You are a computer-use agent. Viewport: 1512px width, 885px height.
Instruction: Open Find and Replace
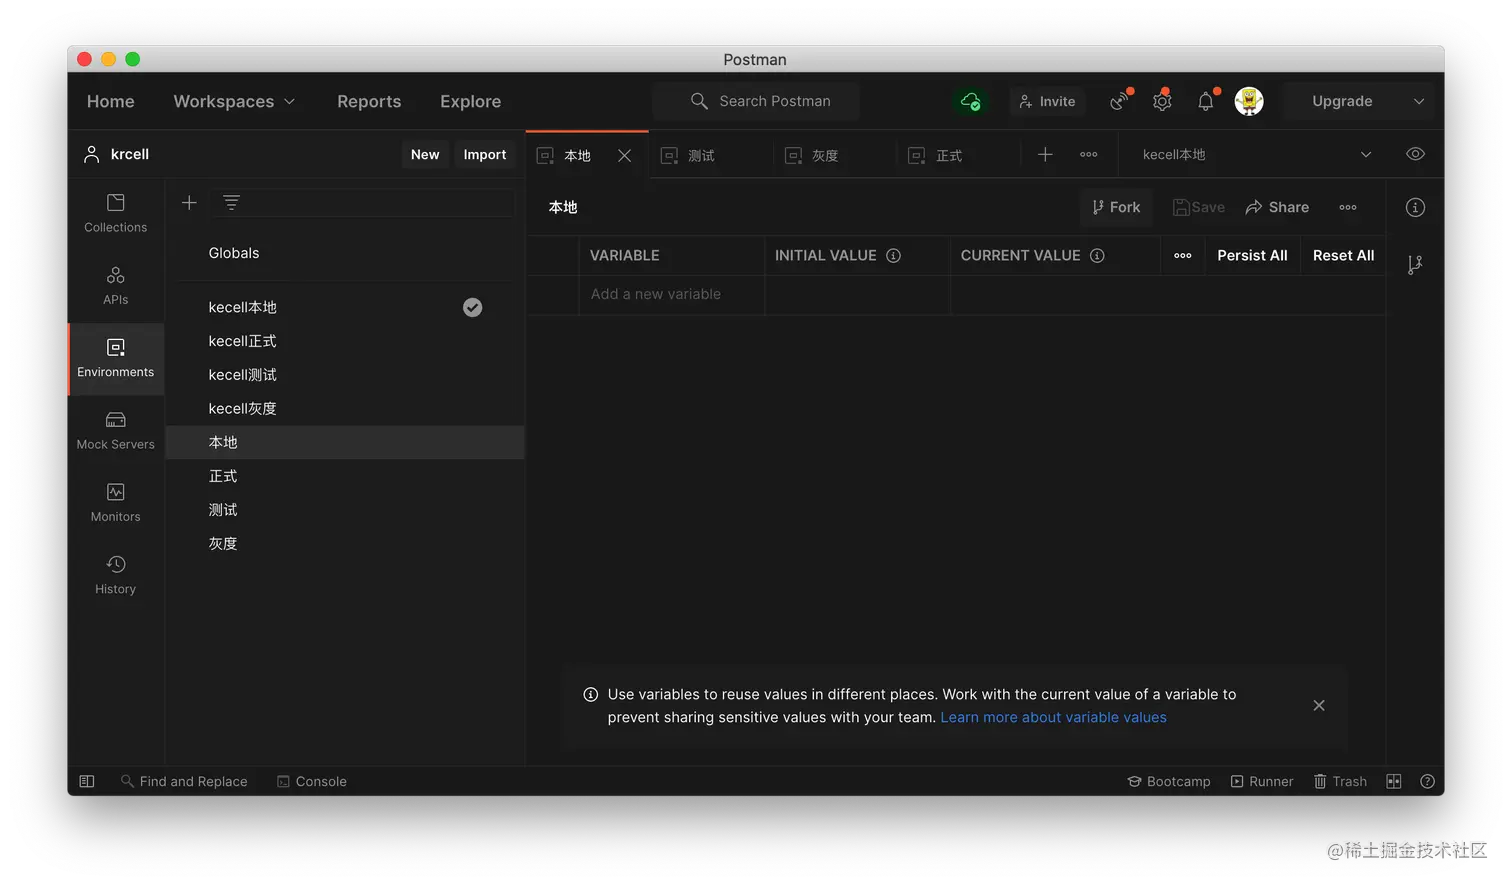click(184, 781)
